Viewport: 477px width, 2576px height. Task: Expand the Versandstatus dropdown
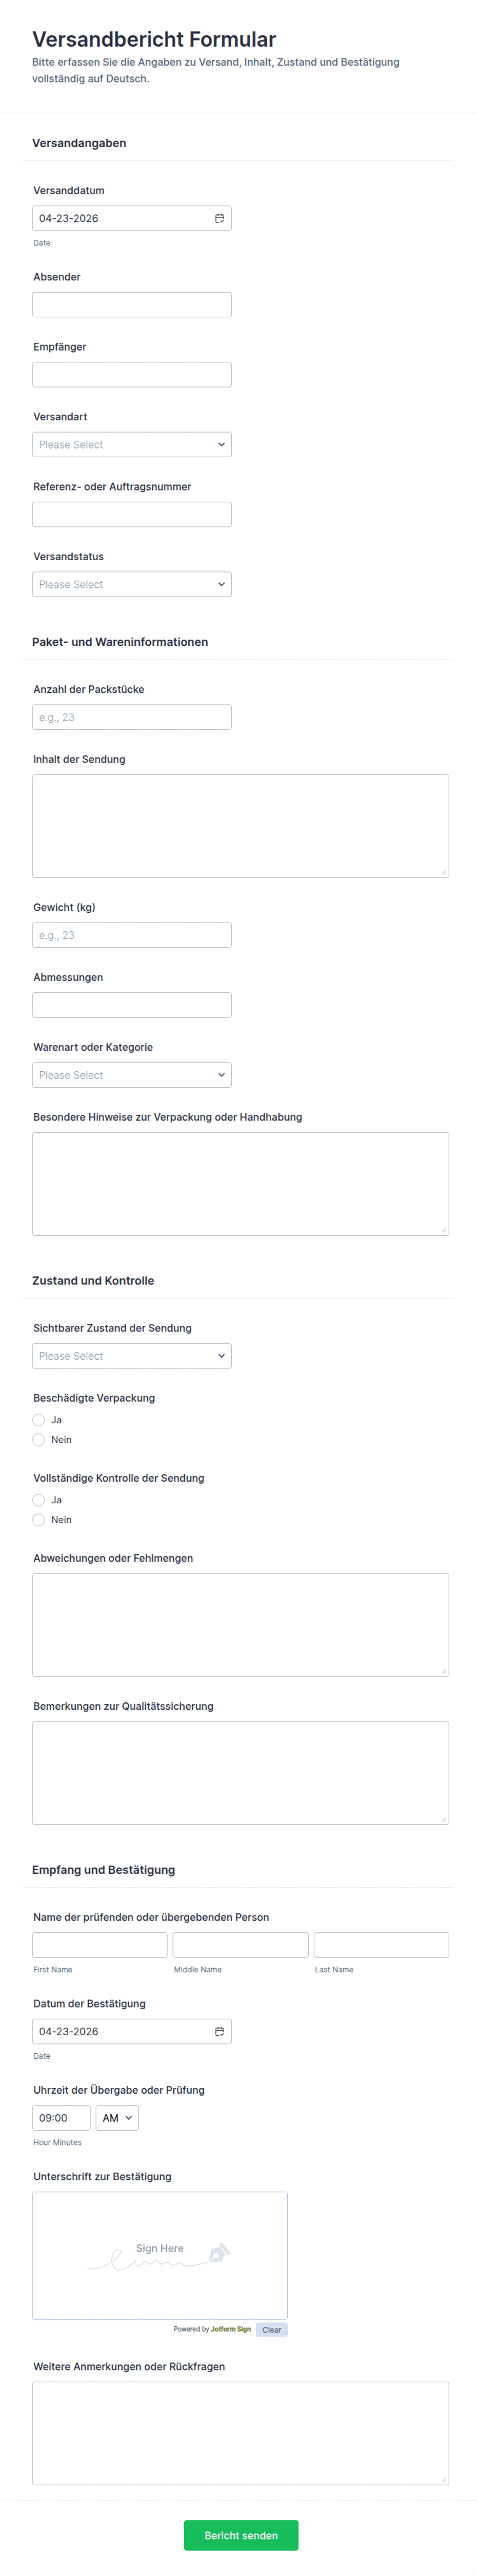pyautogui.click(x=131, y=585)
